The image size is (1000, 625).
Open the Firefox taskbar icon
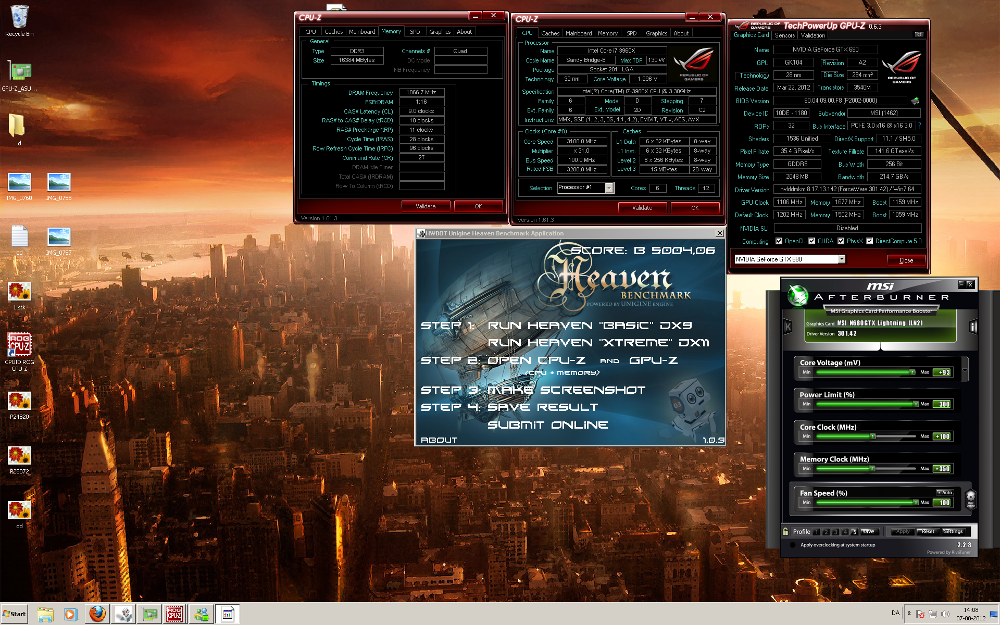97,614
